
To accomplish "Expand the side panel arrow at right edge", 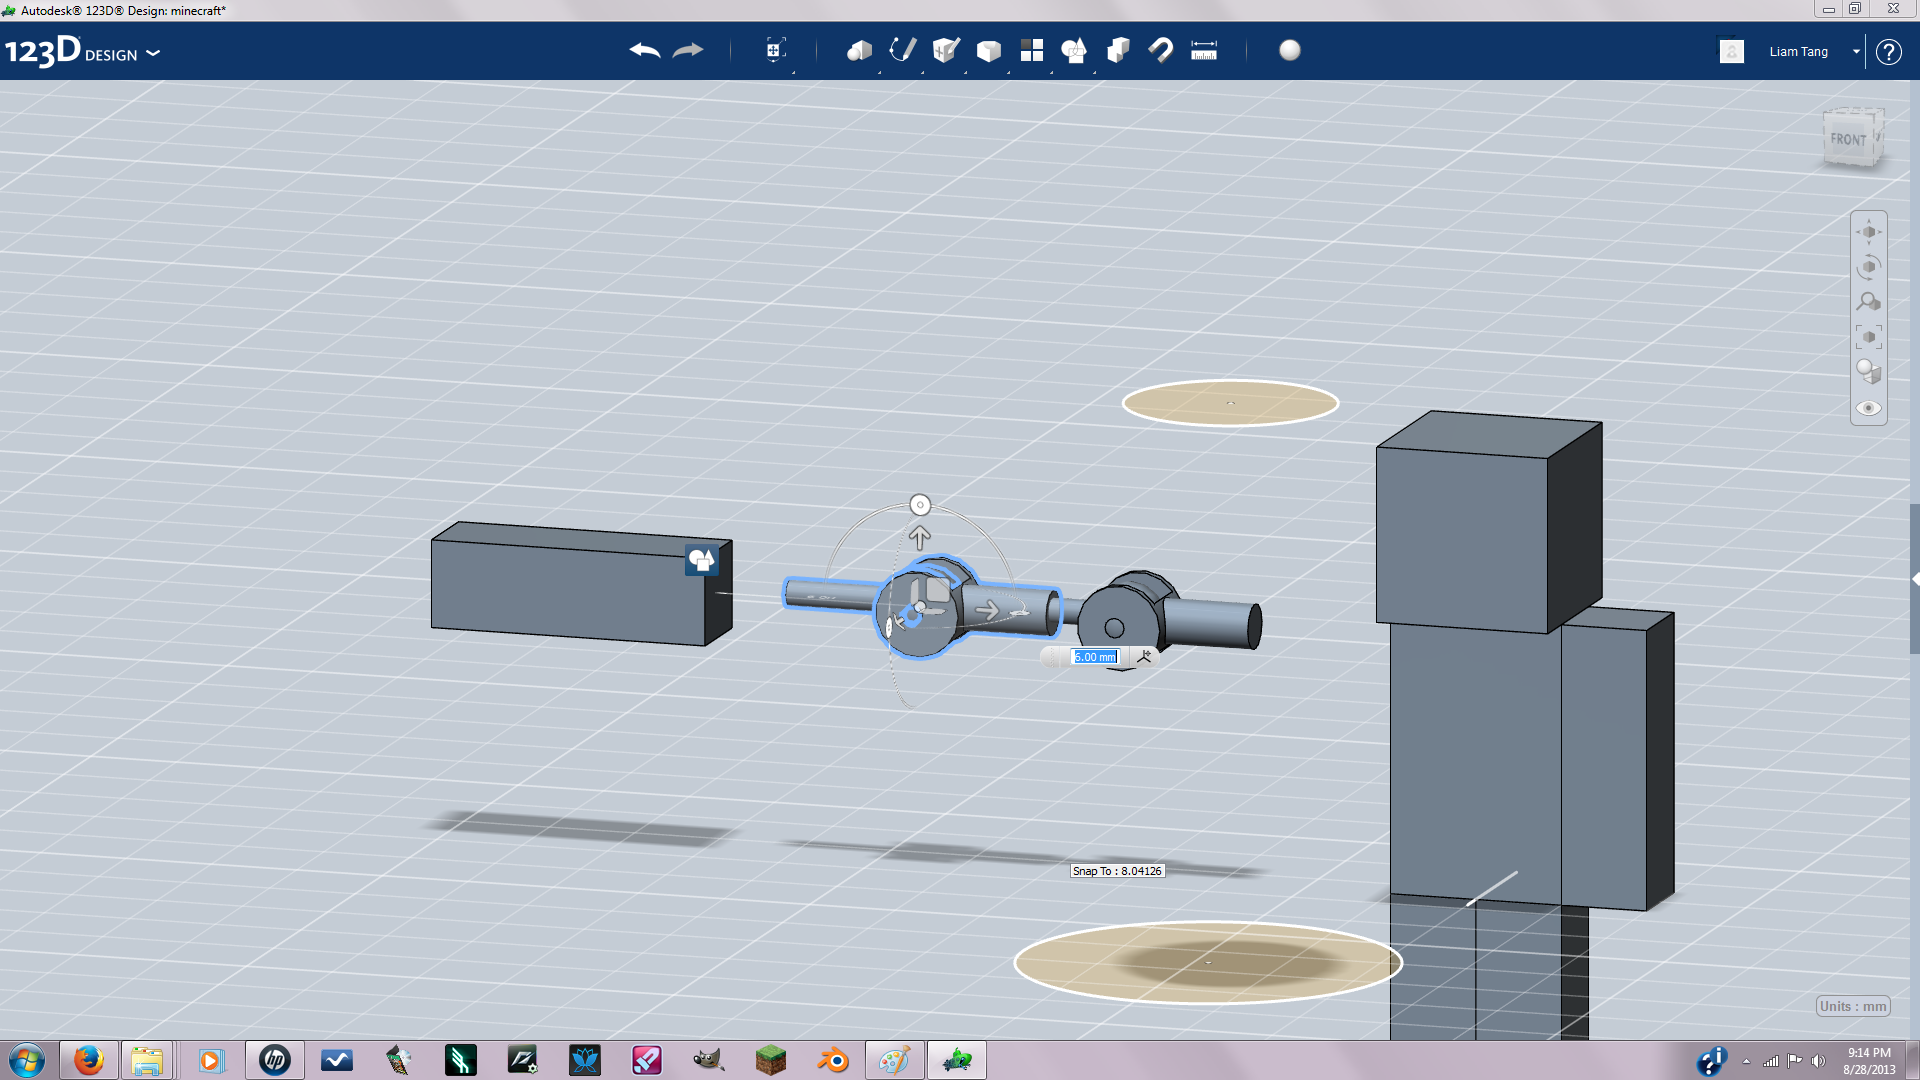I will tap(1915, 579).
